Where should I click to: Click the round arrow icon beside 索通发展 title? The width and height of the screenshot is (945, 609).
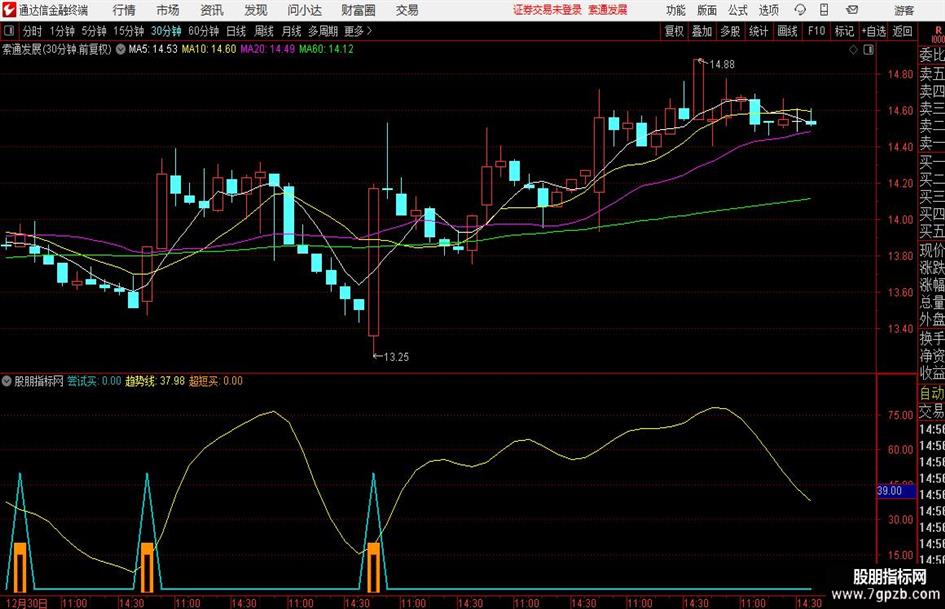tap(121, 49)
